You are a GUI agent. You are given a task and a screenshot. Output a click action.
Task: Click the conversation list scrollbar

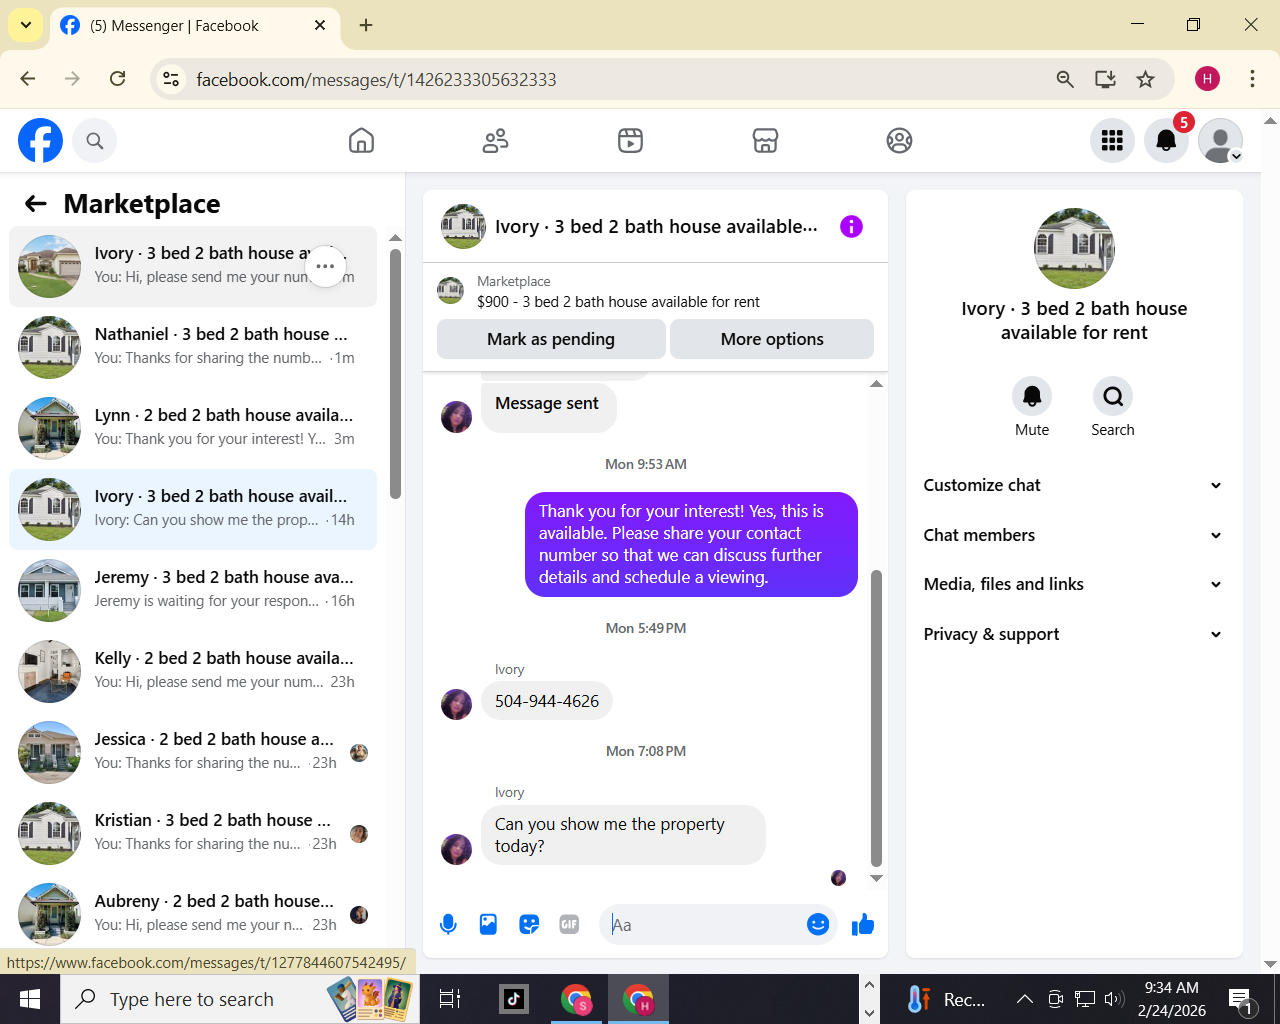pyautogui.click(x=395, y=372)
